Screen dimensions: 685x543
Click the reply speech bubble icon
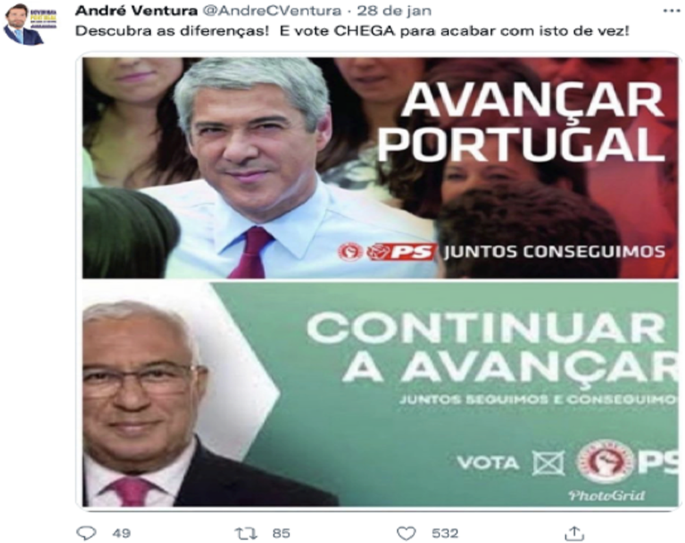point(86,533)
